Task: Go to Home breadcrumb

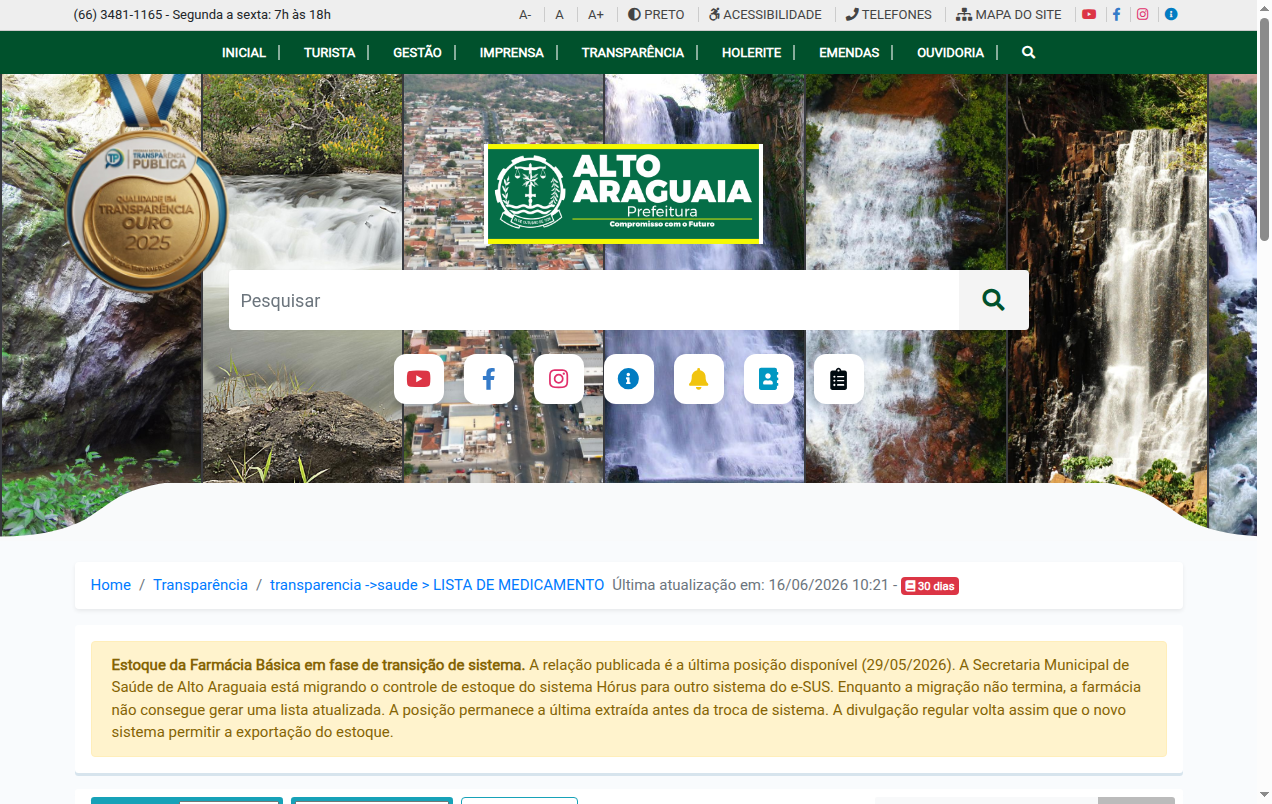Action: [111, 585]
